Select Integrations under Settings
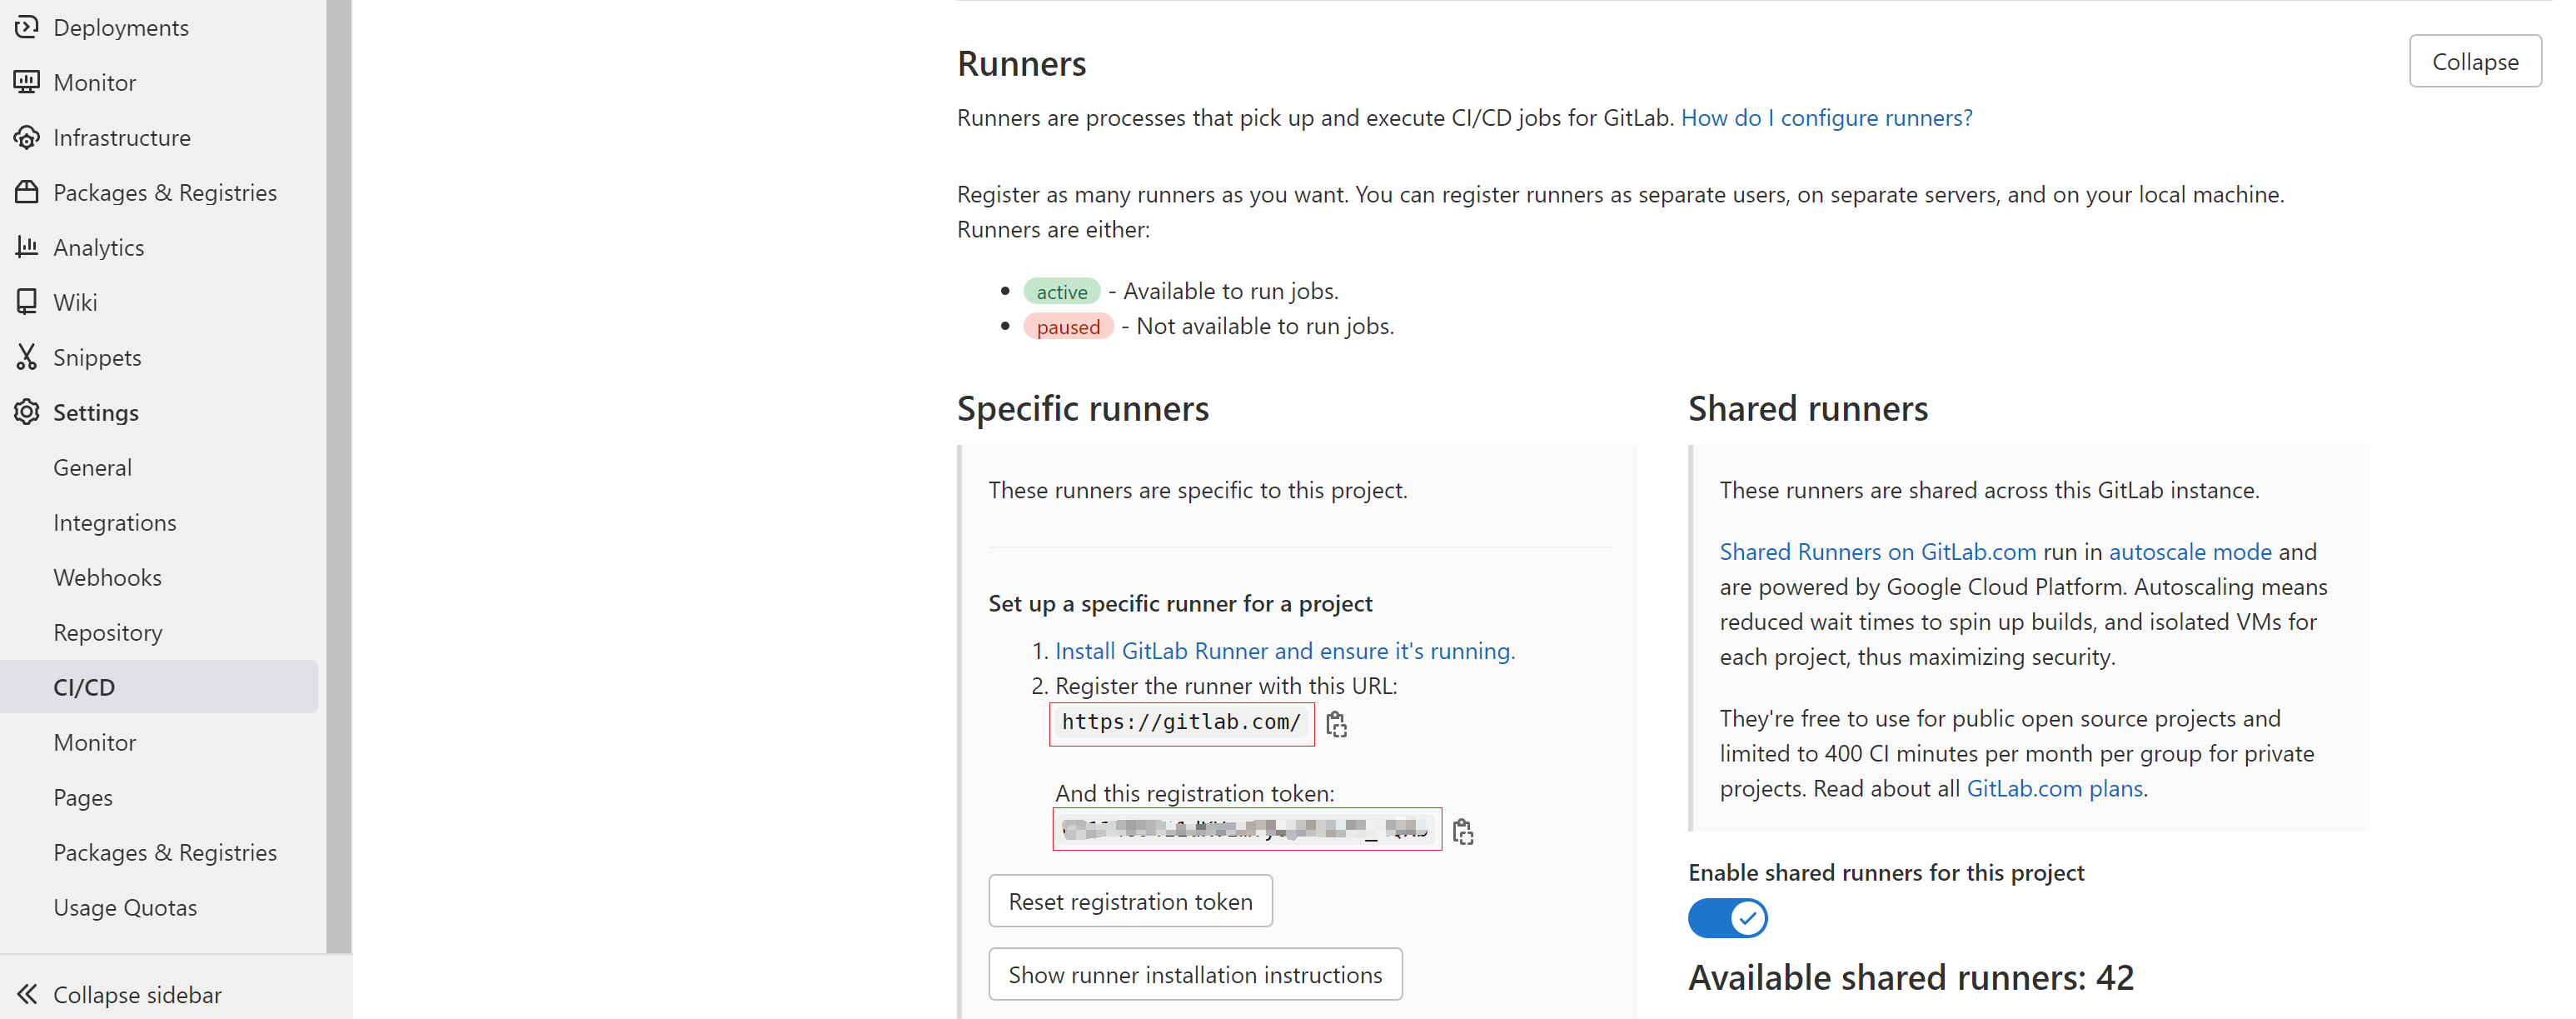Image resolution: width=2576 pixels, height=1019 pixels. [115, 522]
